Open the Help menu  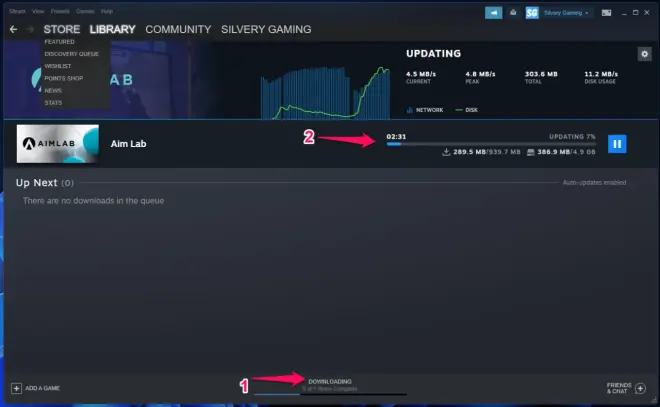(x=107, y=11)
